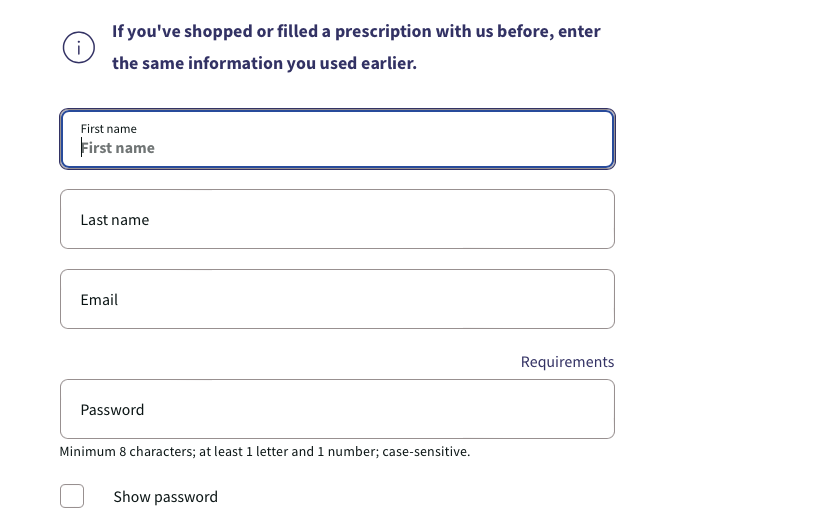The height and width of the screenshot is (525, 819).
Task: Click the 'Minimum 8 characters' helper text
Action: point(265,452)
